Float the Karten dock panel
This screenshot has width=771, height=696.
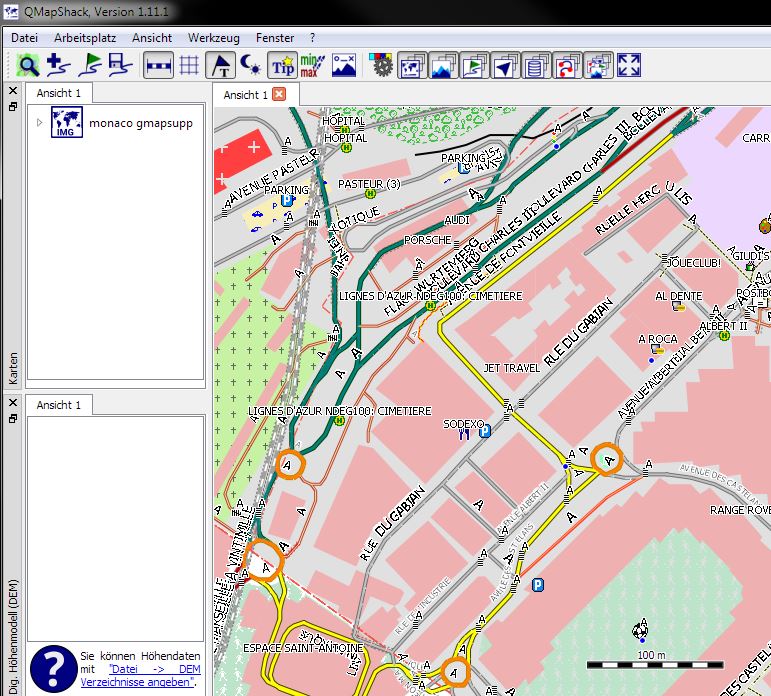pos(13,106)
